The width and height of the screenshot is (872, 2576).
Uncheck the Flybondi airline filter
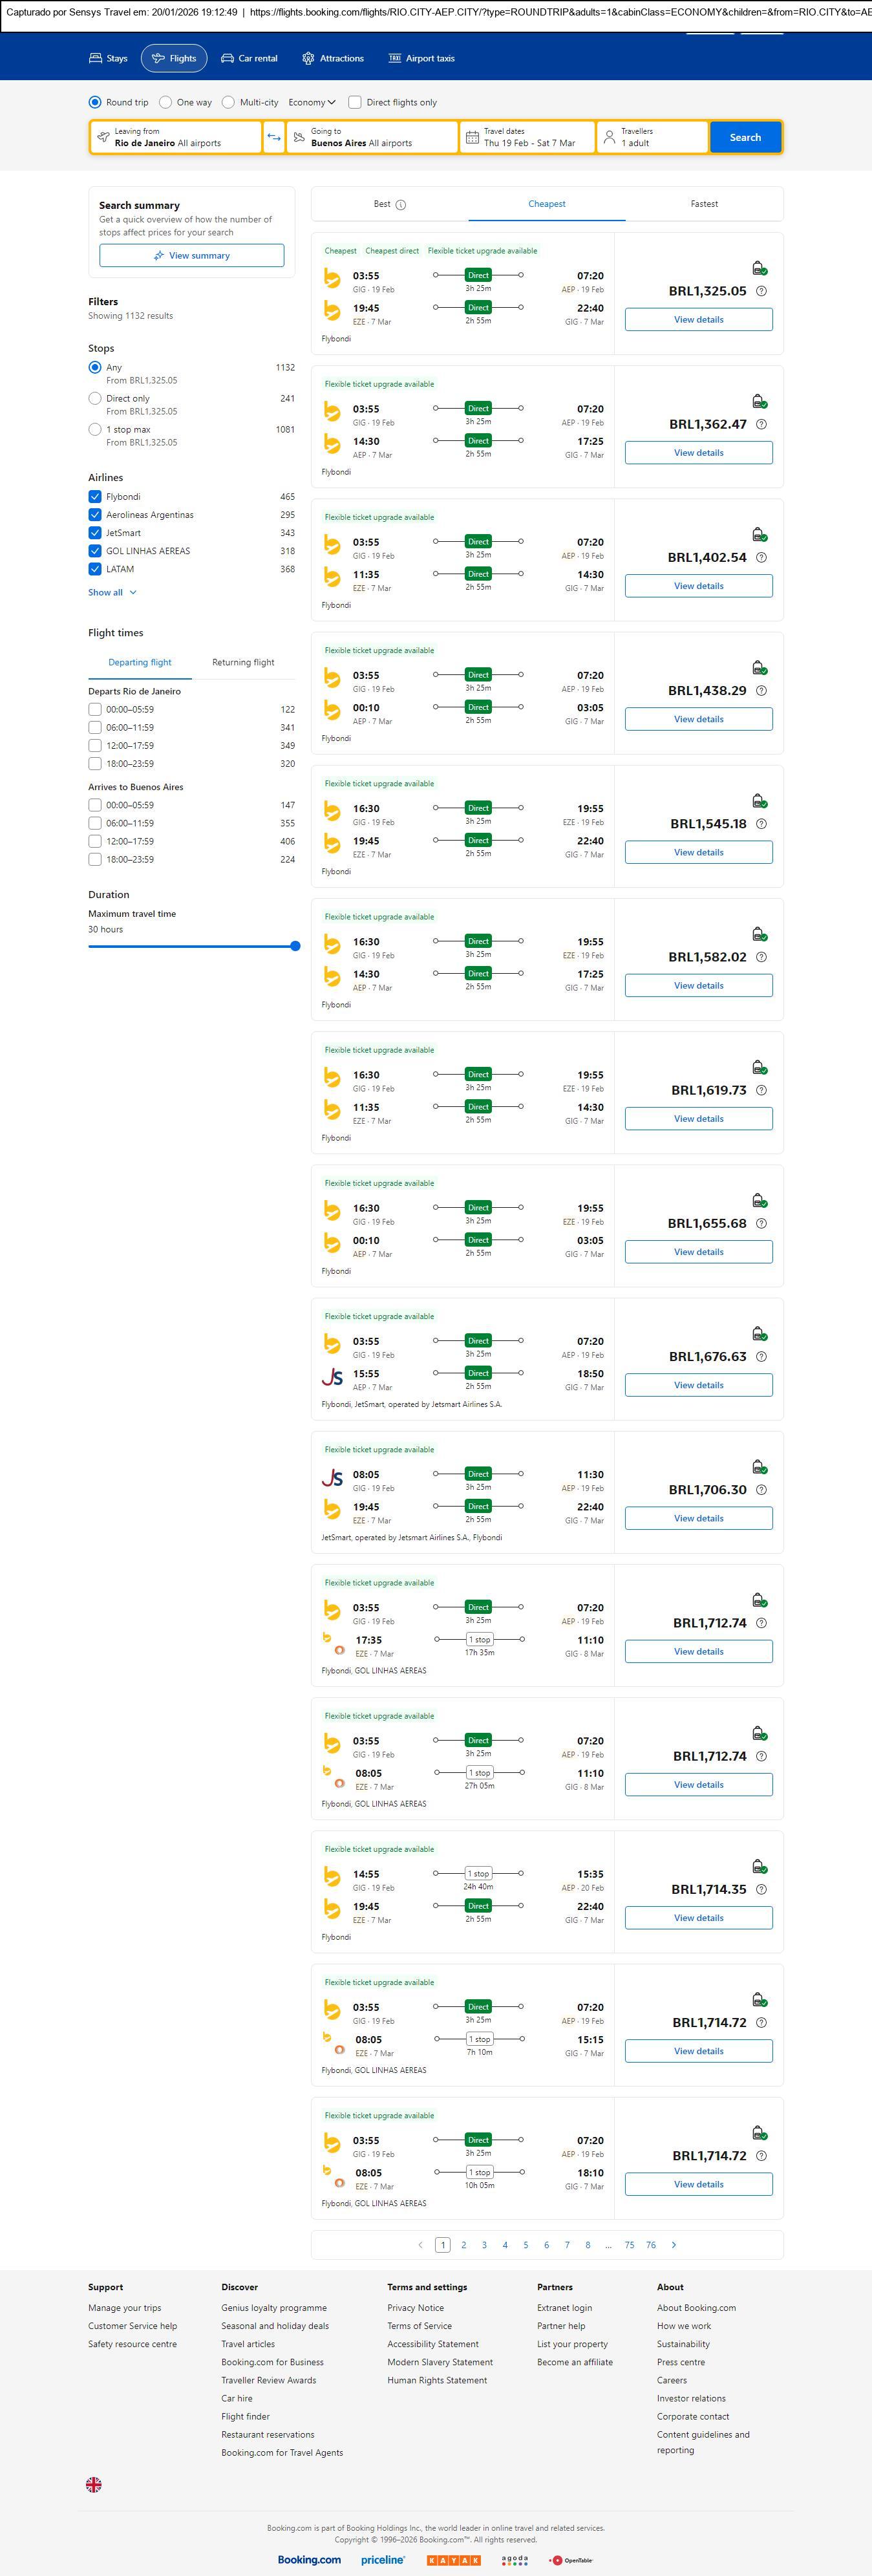[95, 497]
